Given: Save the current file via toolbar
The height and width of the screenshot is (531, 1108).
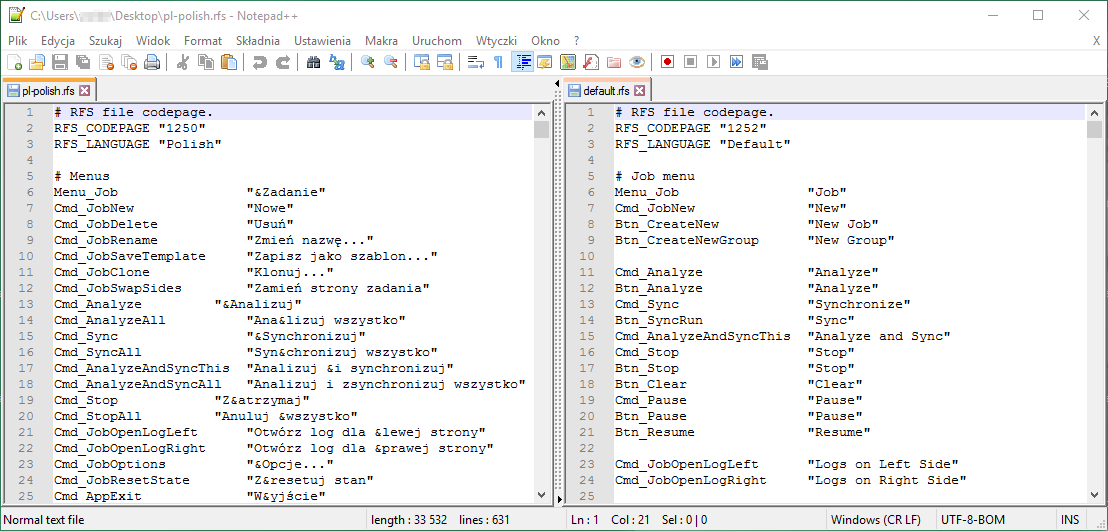Looking at the screenshot, I should [x=60, y=62].
